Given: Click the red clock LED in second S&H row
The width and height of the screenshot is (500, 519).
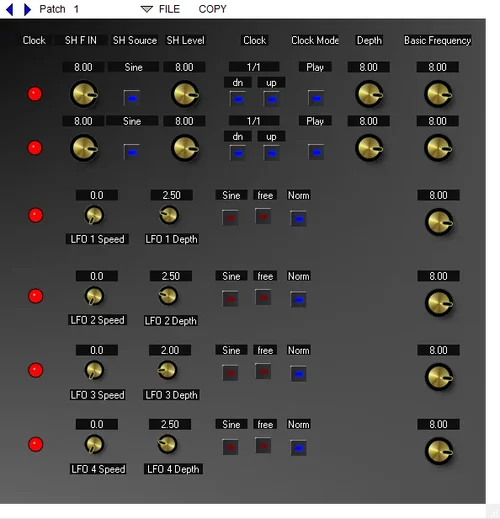Looking at the screenshot, I should tap(35, 148).
